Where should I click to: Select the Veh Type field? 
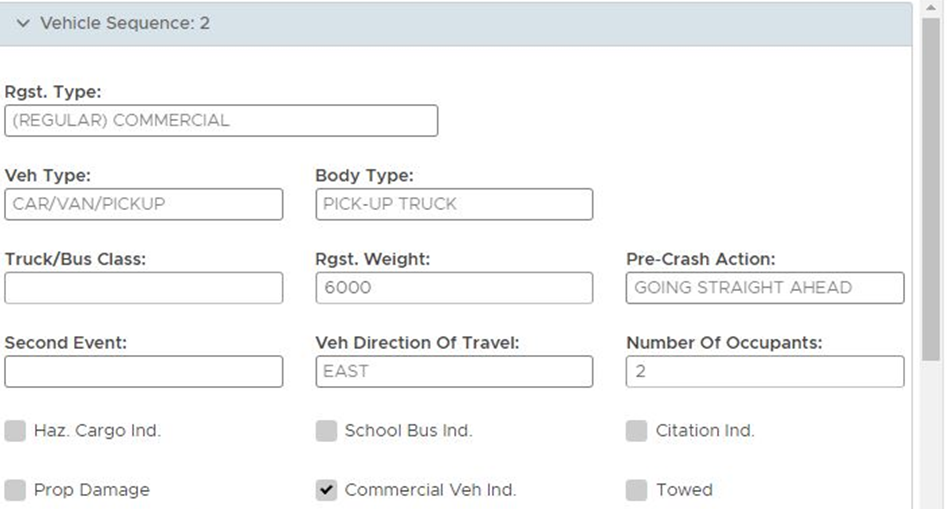click(144, 204)
